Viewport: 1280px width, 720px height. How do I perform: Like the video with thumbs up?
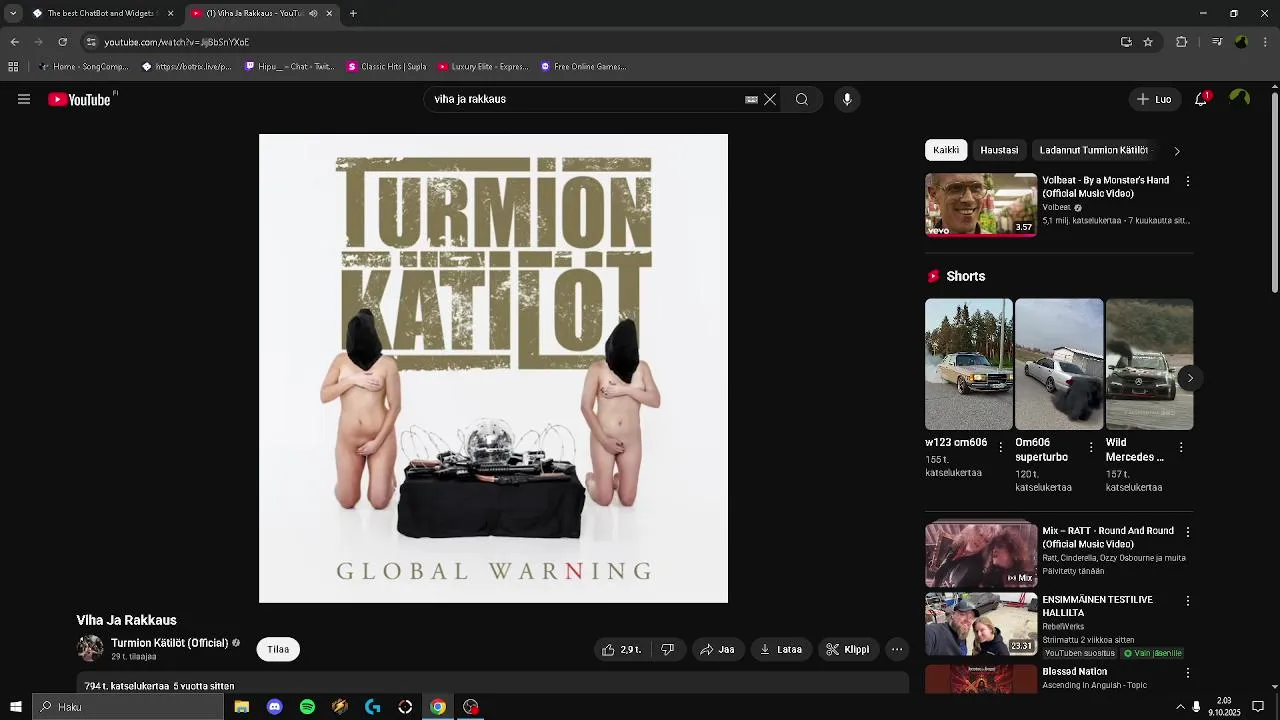click(621, 649)
